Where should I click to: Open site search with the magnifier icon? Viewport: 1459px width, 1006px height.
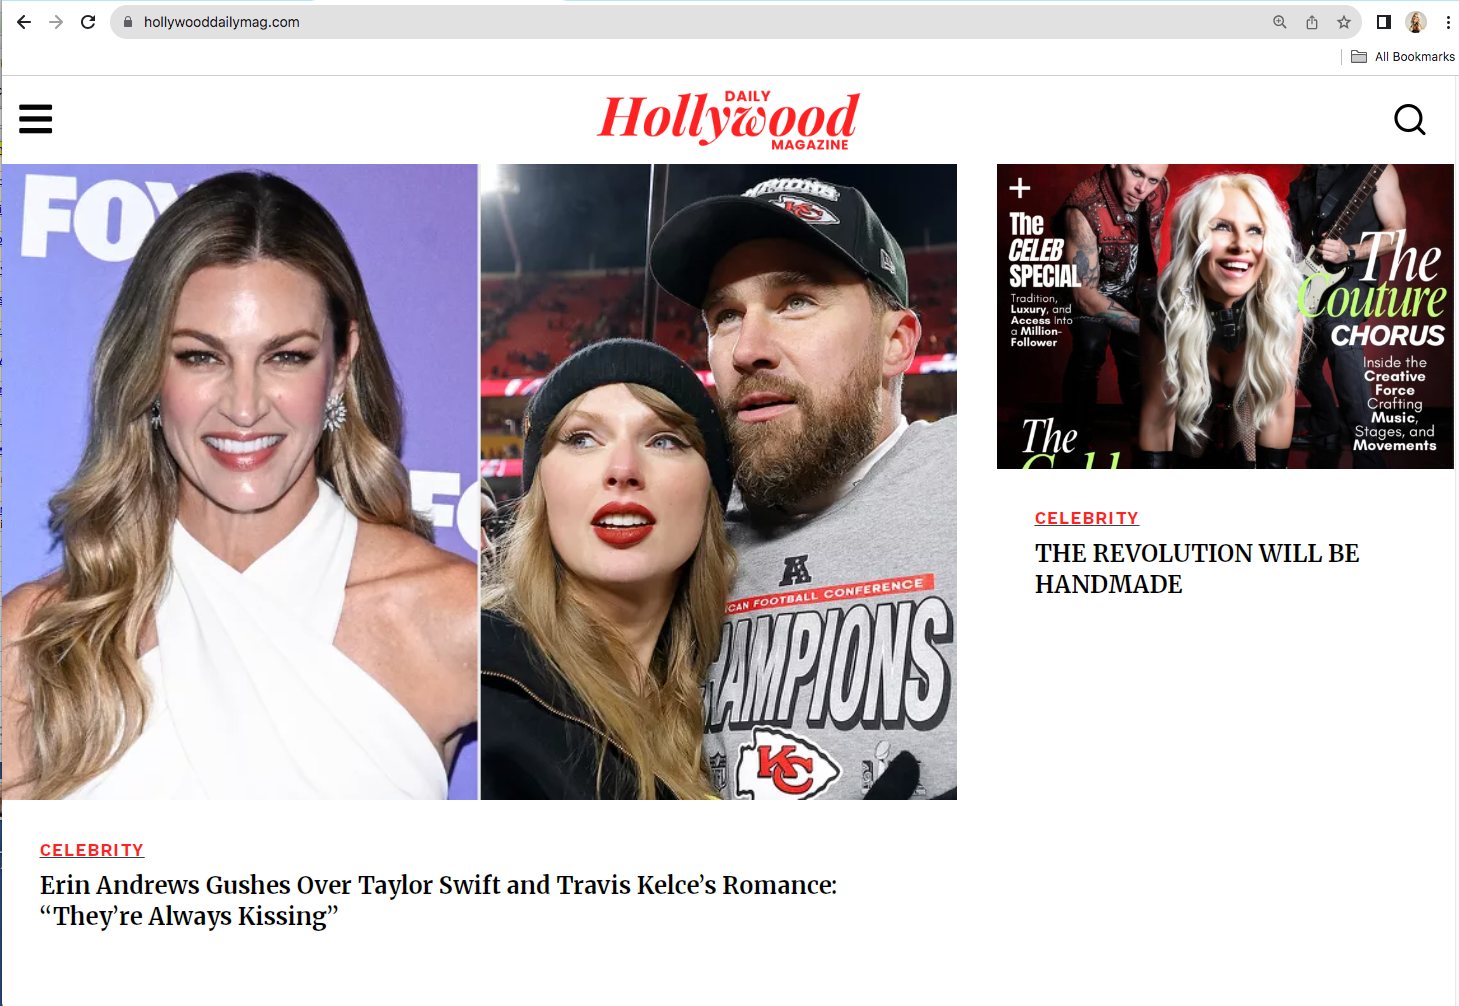(1409, 120)
